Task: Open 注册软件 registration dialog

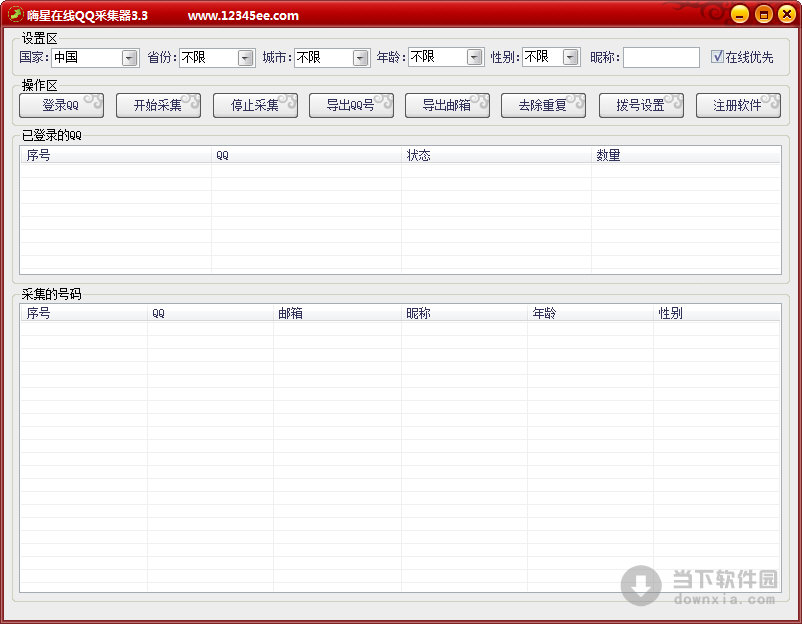Action: (738, 105)
